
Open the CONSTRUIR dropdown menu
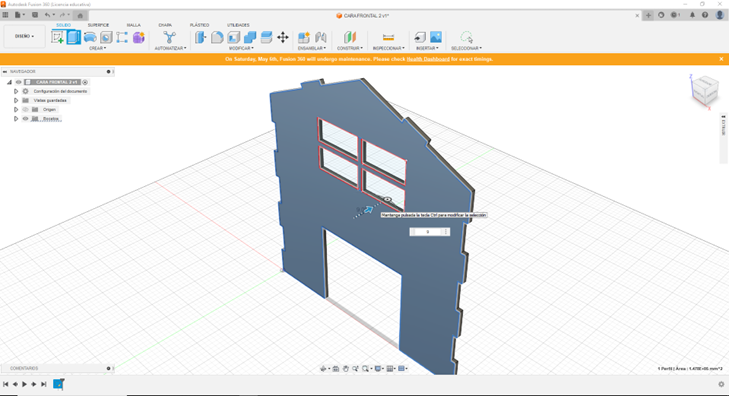coord(350,48)
